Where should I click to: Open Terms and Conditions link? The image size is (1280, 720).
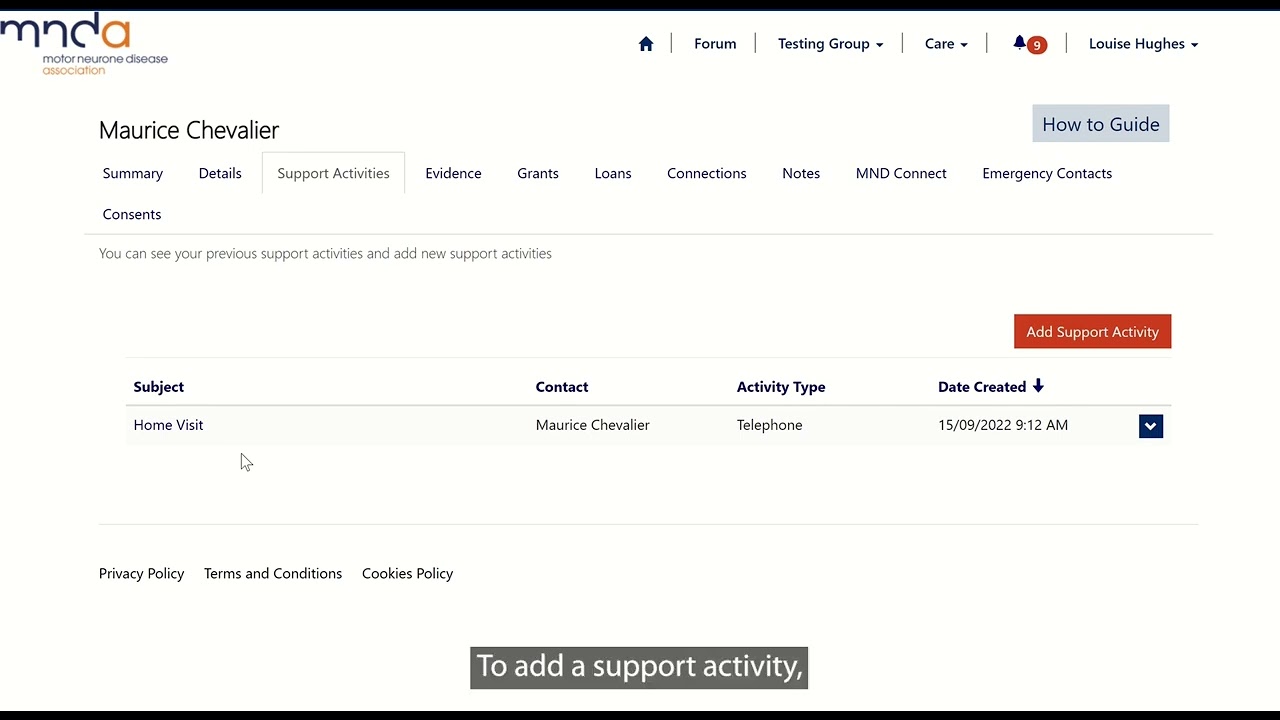tap(273, 573)
